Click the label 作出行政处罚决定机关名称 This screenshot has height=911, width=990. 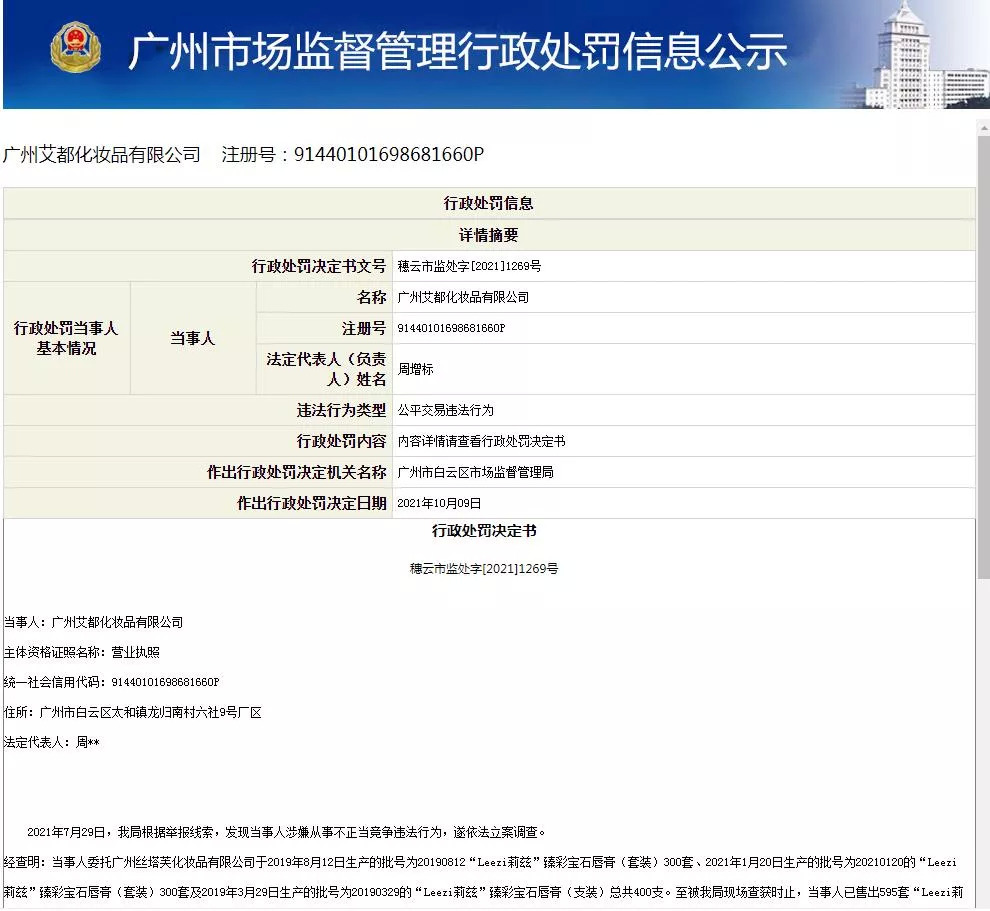[296, 472]
